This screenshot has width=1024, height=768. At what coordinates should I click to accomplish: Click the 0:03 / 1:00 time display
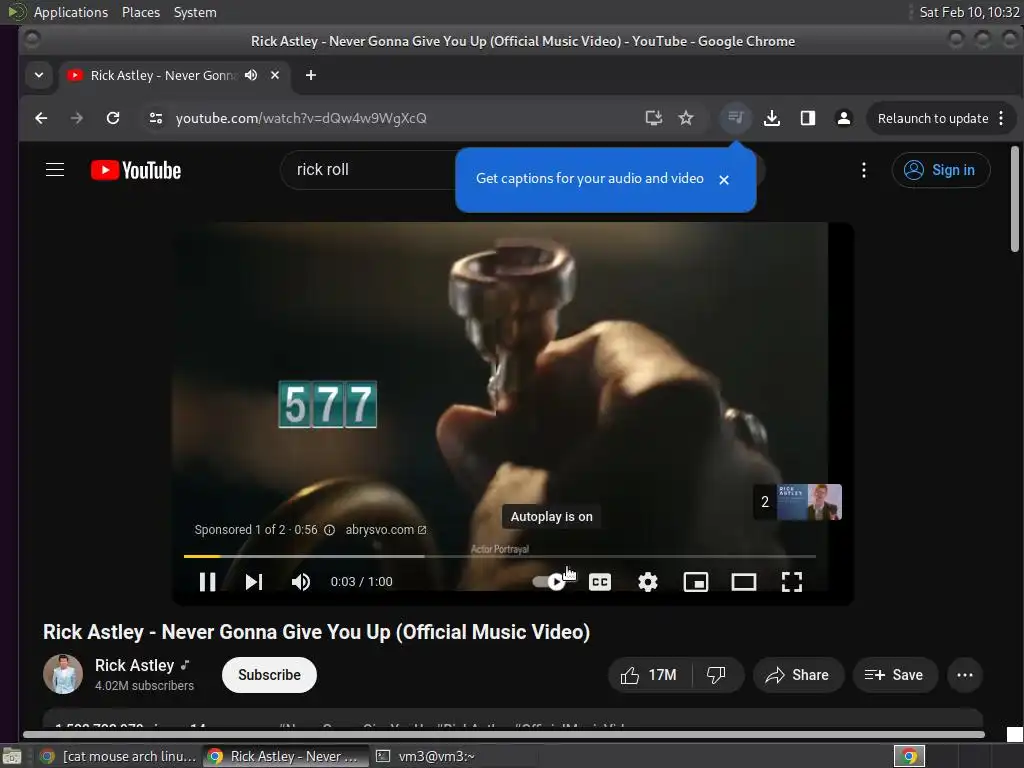click(361, 581)
